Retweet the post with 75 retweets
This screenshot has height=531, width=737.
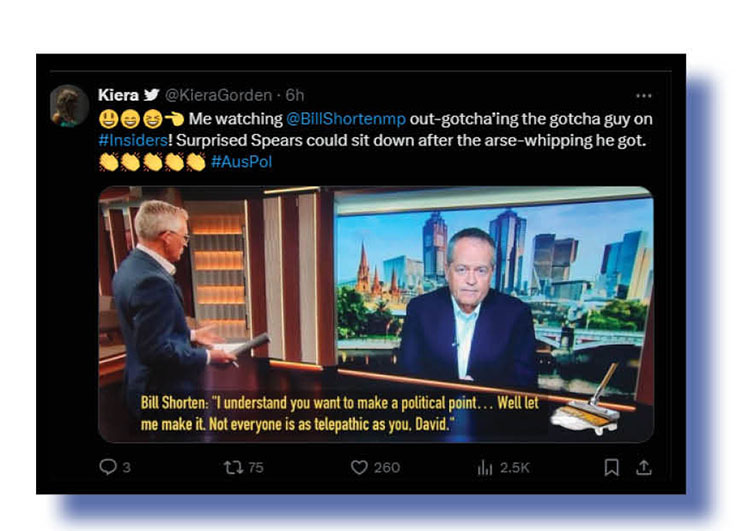point(233,467)
